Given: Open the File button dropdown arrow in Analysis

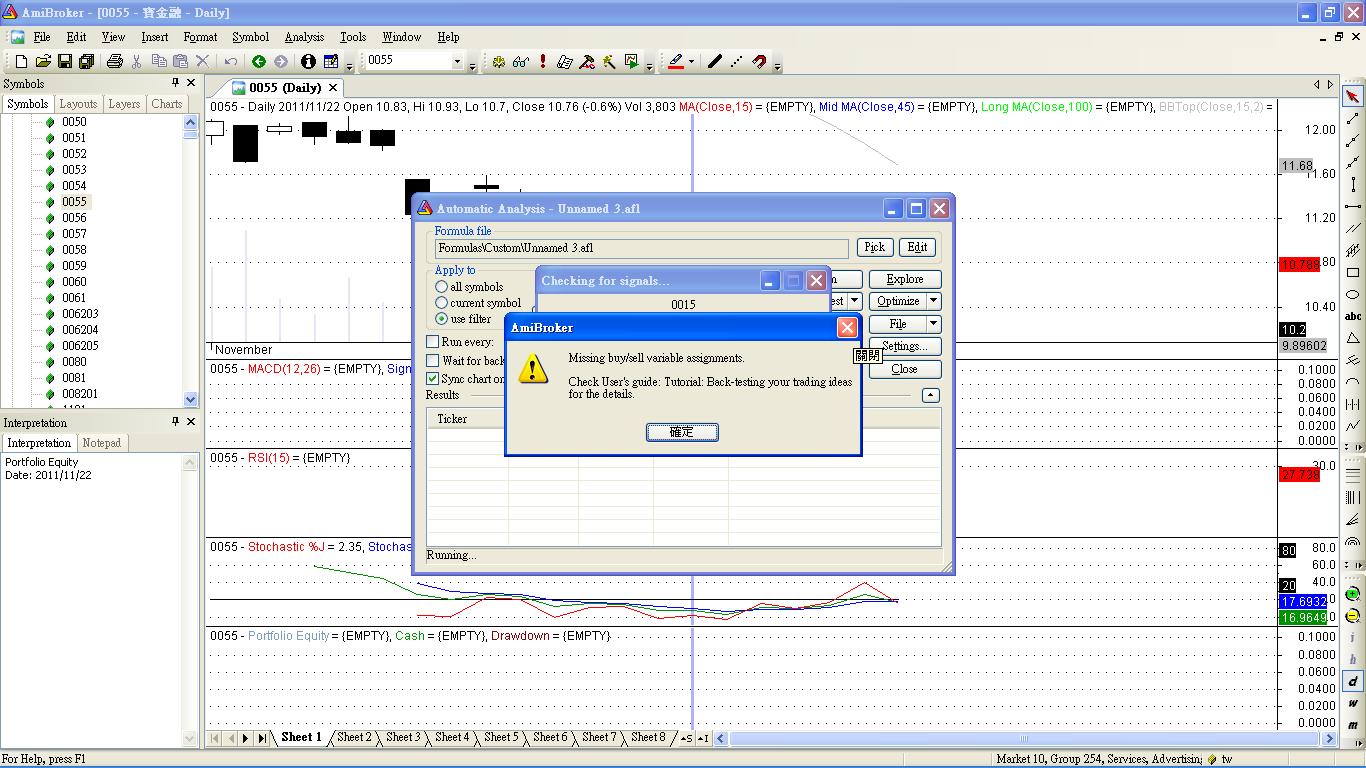Looking at the screenshot, I should 933,324.
